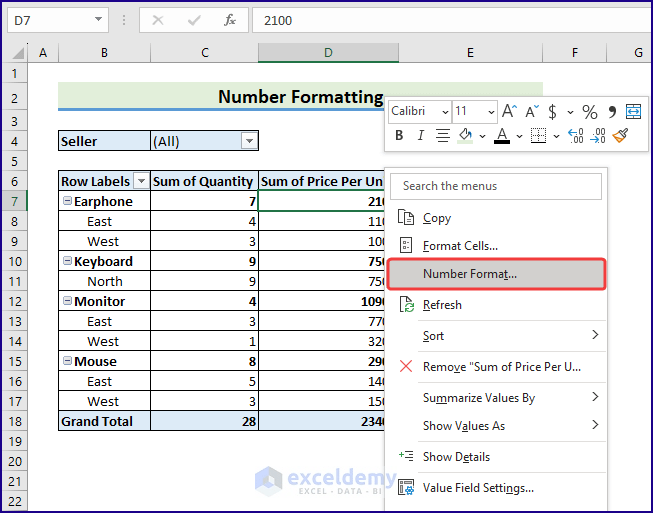Screen dimensions: 653x513
Task: Collapse the Monitor group
Action: 67,301
